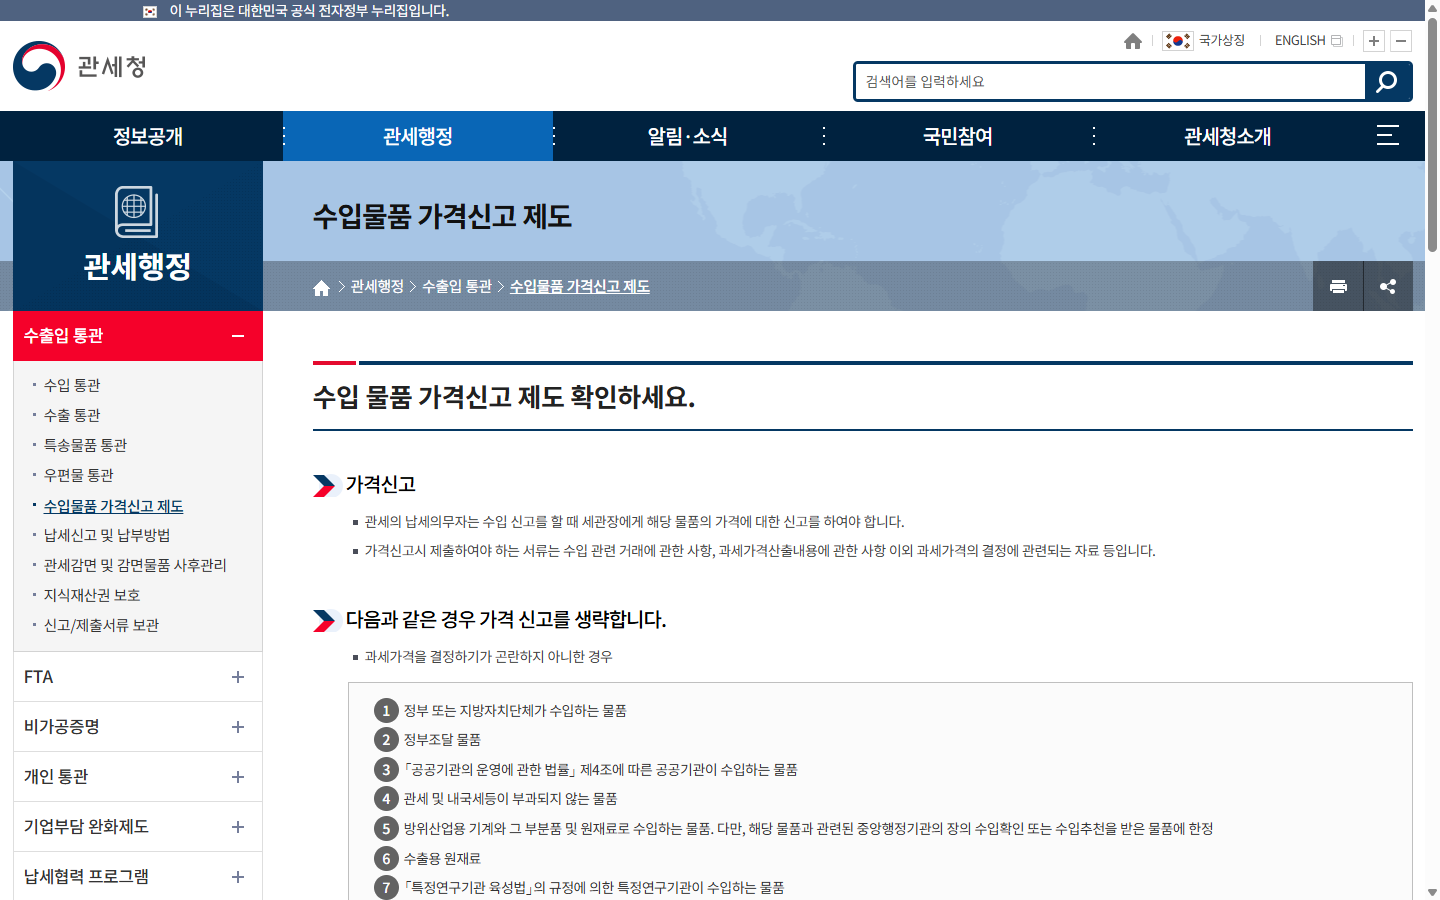Go to home via header house icon
This screenshot has height=900, width=1440.
click(1132, 41)
